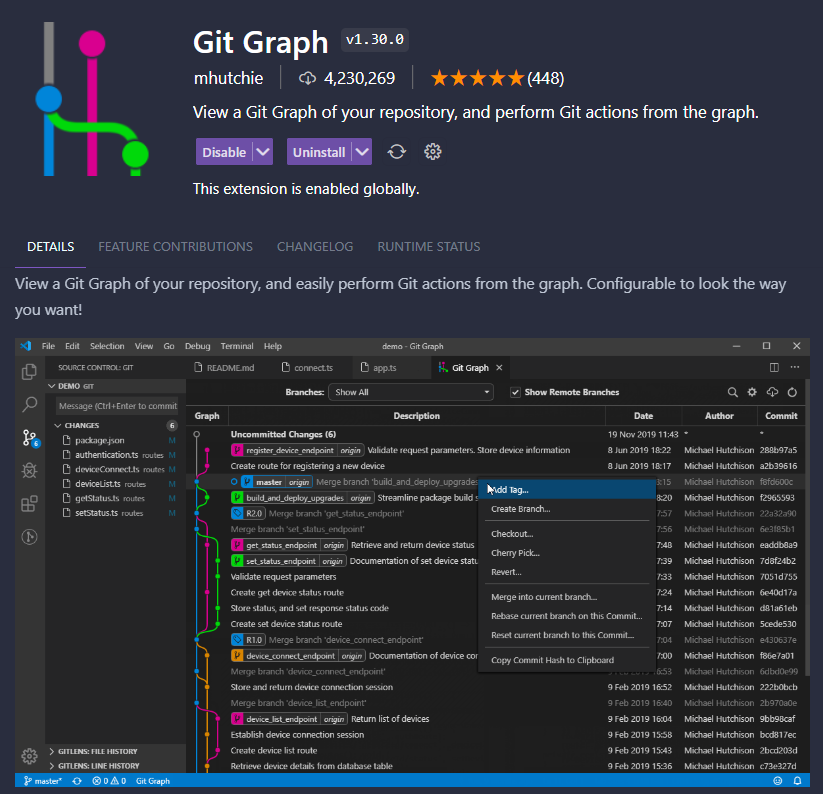Choose Merge into current branch...
The image size is (823, 794).
click(567, 597)
